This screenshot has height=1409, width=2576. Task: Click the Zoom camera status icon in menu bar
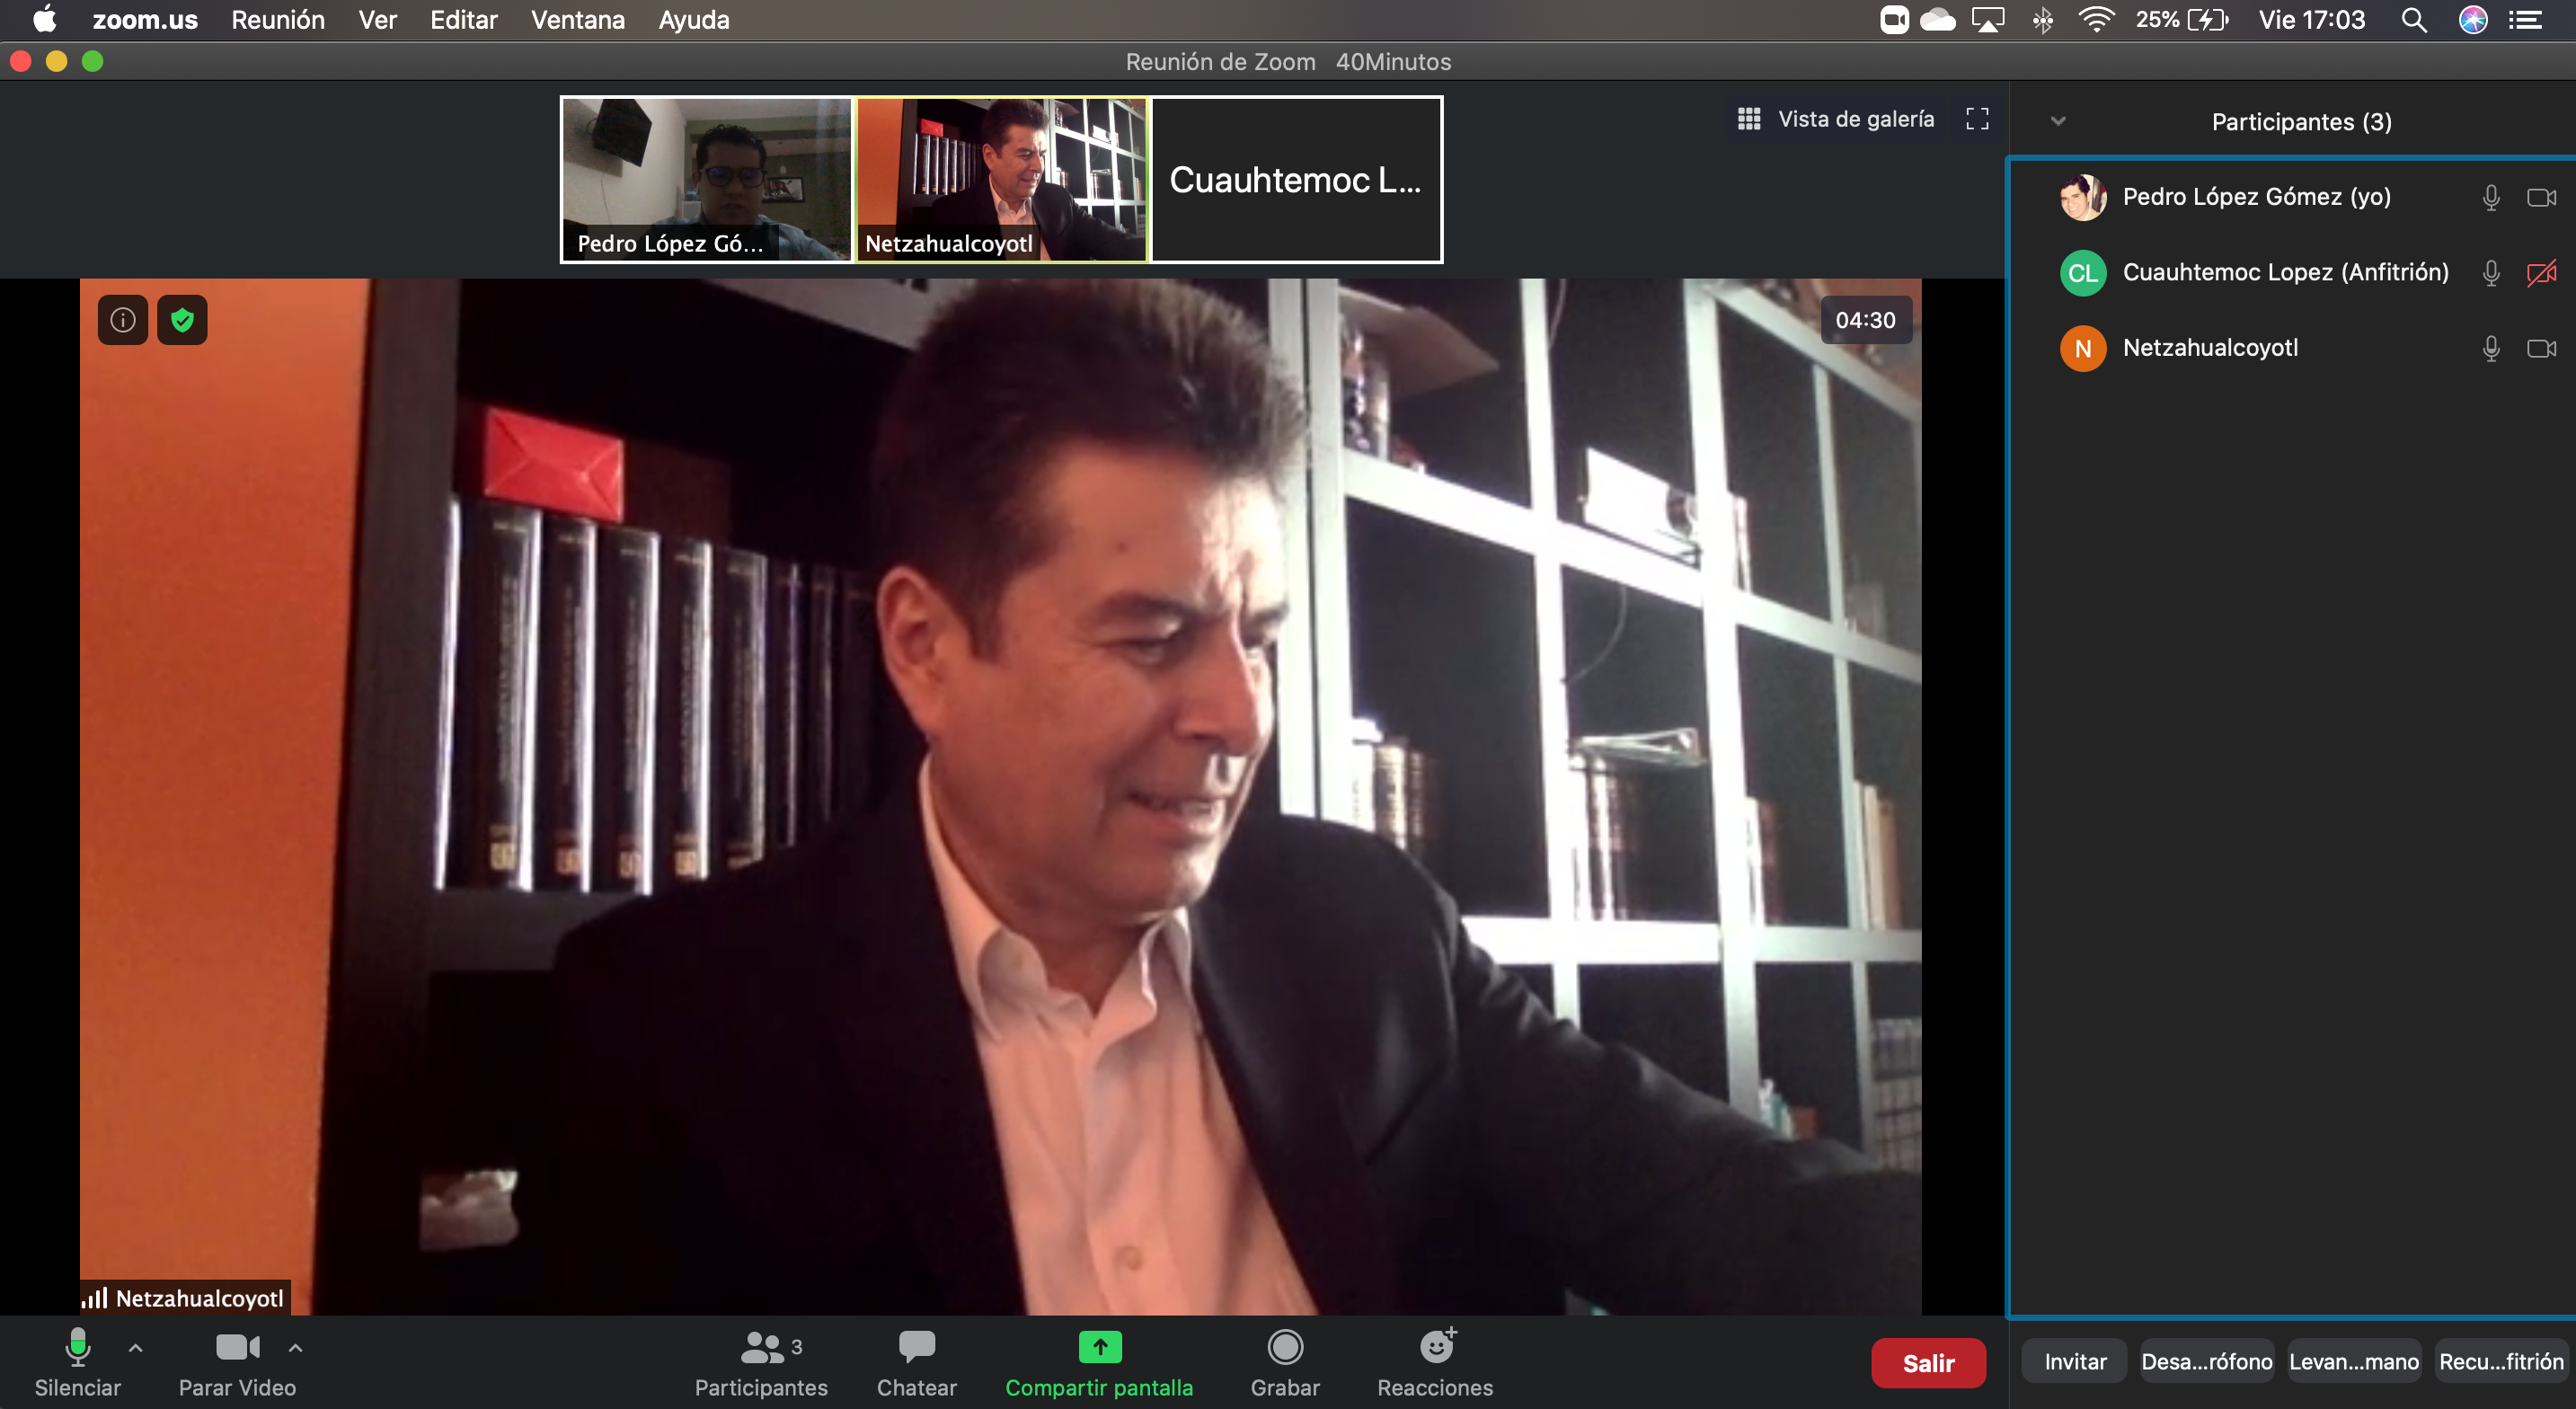click(1894, 20)
